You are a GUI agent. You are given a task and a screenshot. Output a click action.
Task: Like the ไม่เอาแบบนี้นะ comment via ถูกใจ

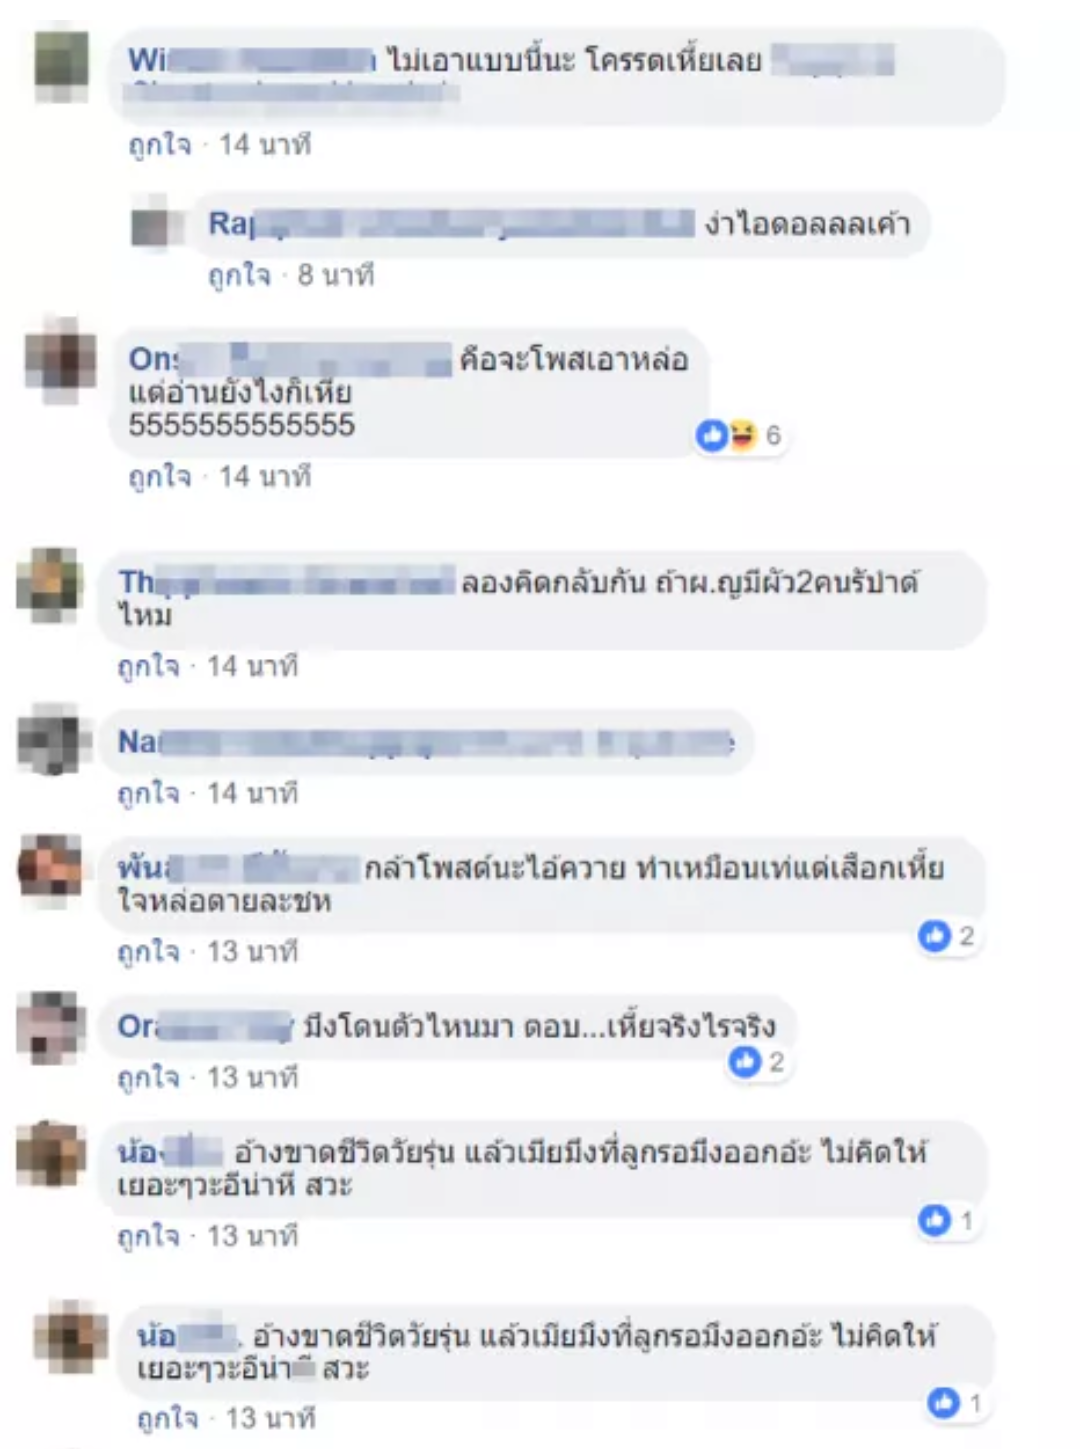pyautogui.click(x=159, y=145)
